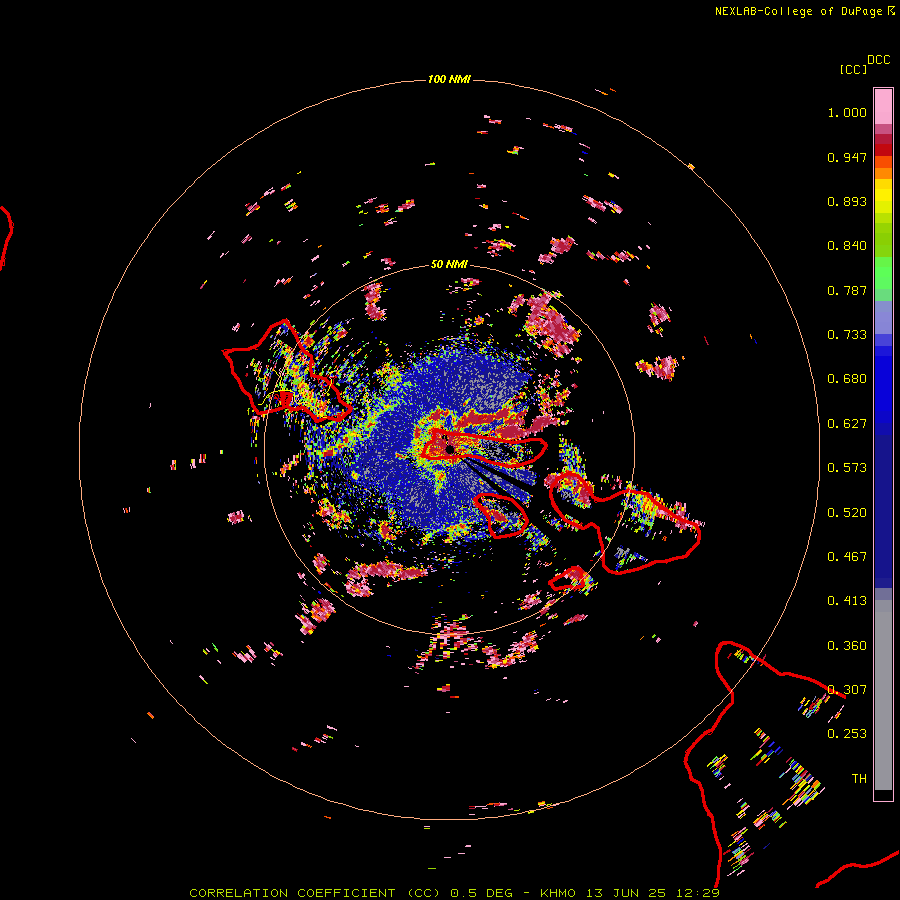The height and width of the screenshot is (900, 900).
Task: Select the 0.680 scale value
Action: tap(847, 379)
